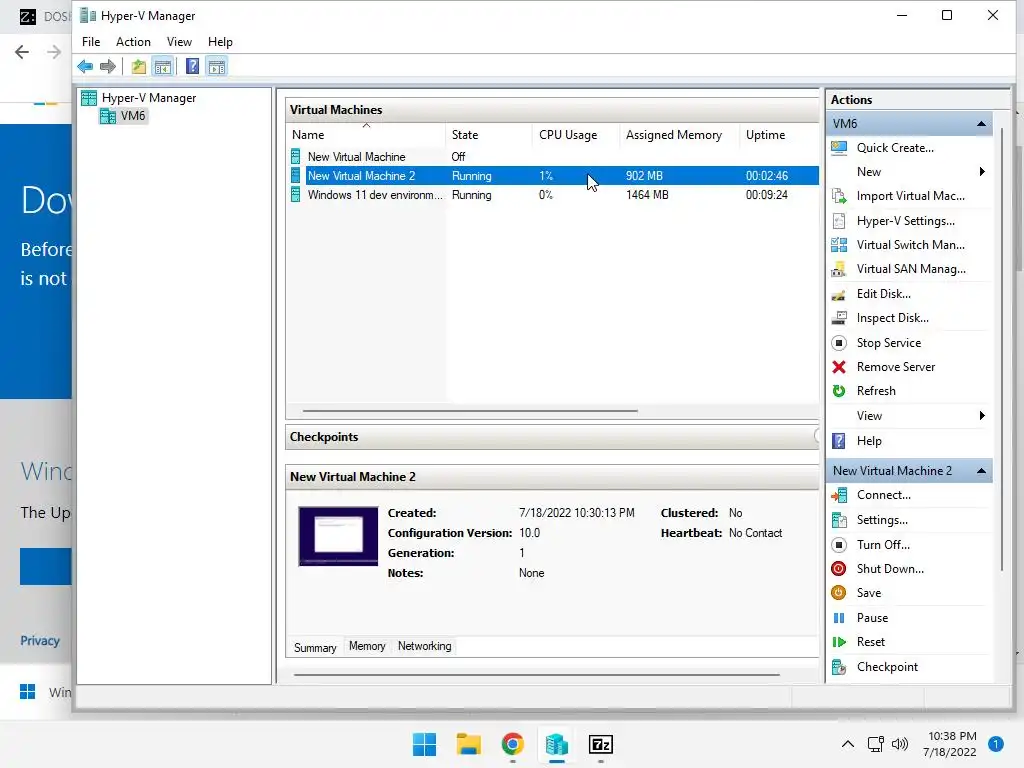The width and height of the screenshot is (1024, 768).
Task: Click the details pane horizontal scrollbar
Action: coord(536,675)
